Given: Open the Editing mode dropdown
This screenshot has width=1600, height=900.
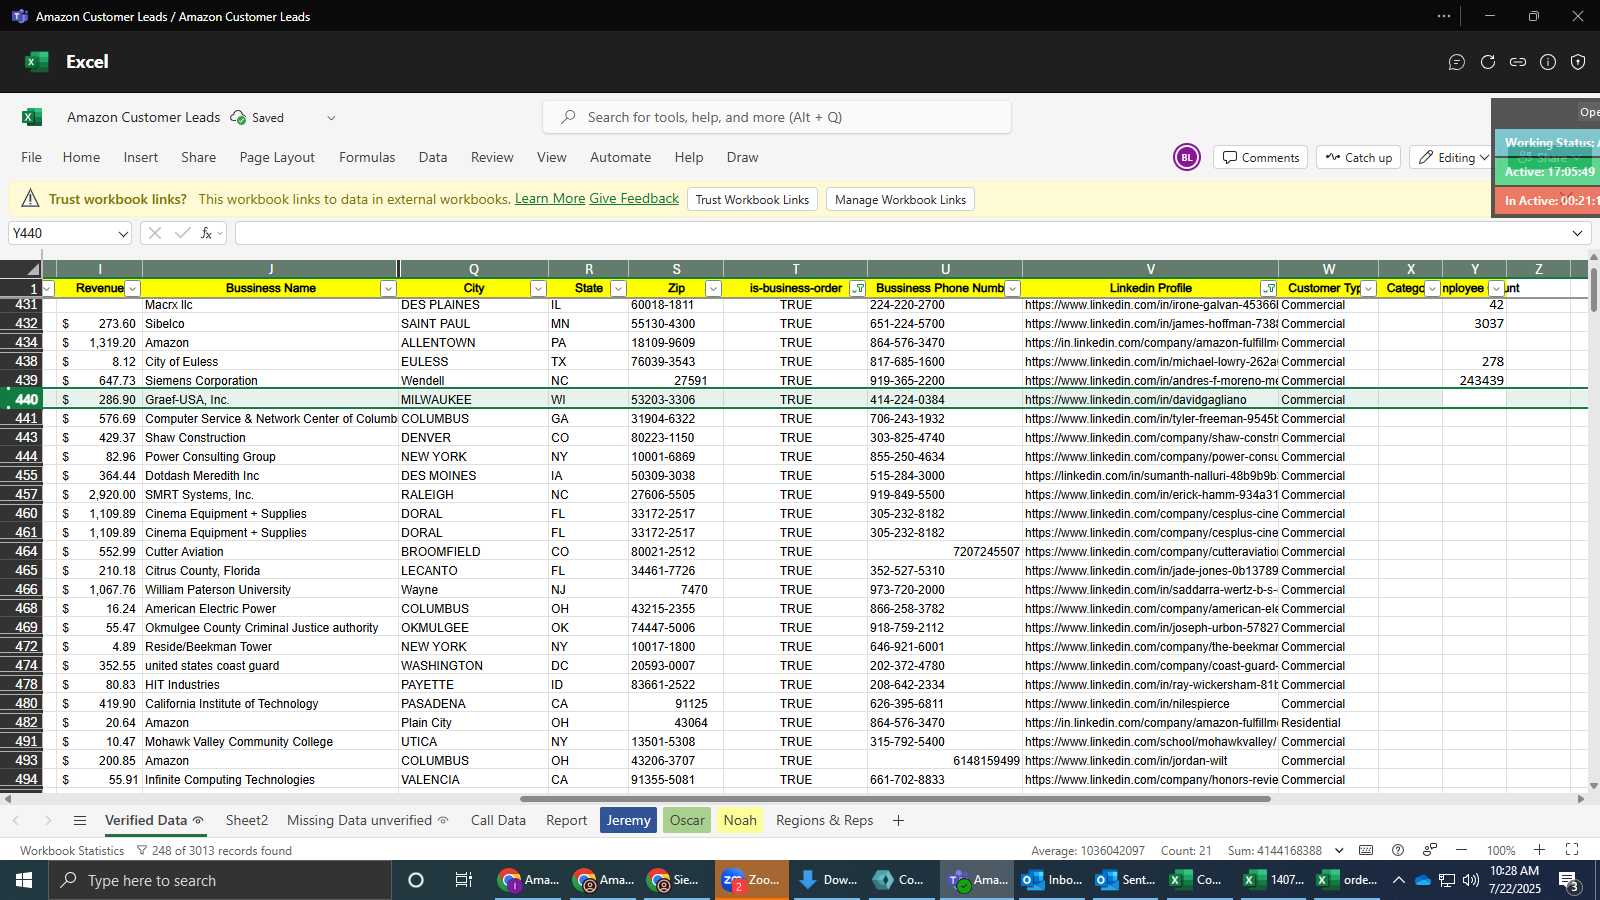Looking at the screenshot, I should [1453, 157].
